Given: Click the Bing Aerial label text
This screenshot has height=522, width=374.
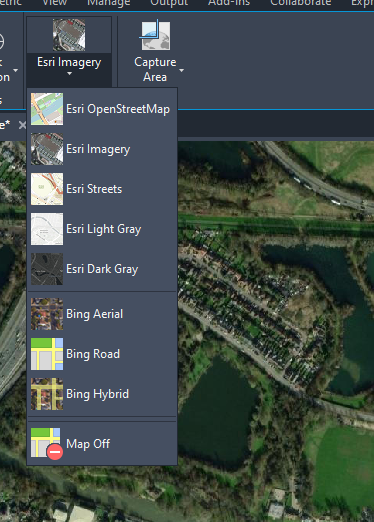Looking at the screenshot, I should point(95,314).
